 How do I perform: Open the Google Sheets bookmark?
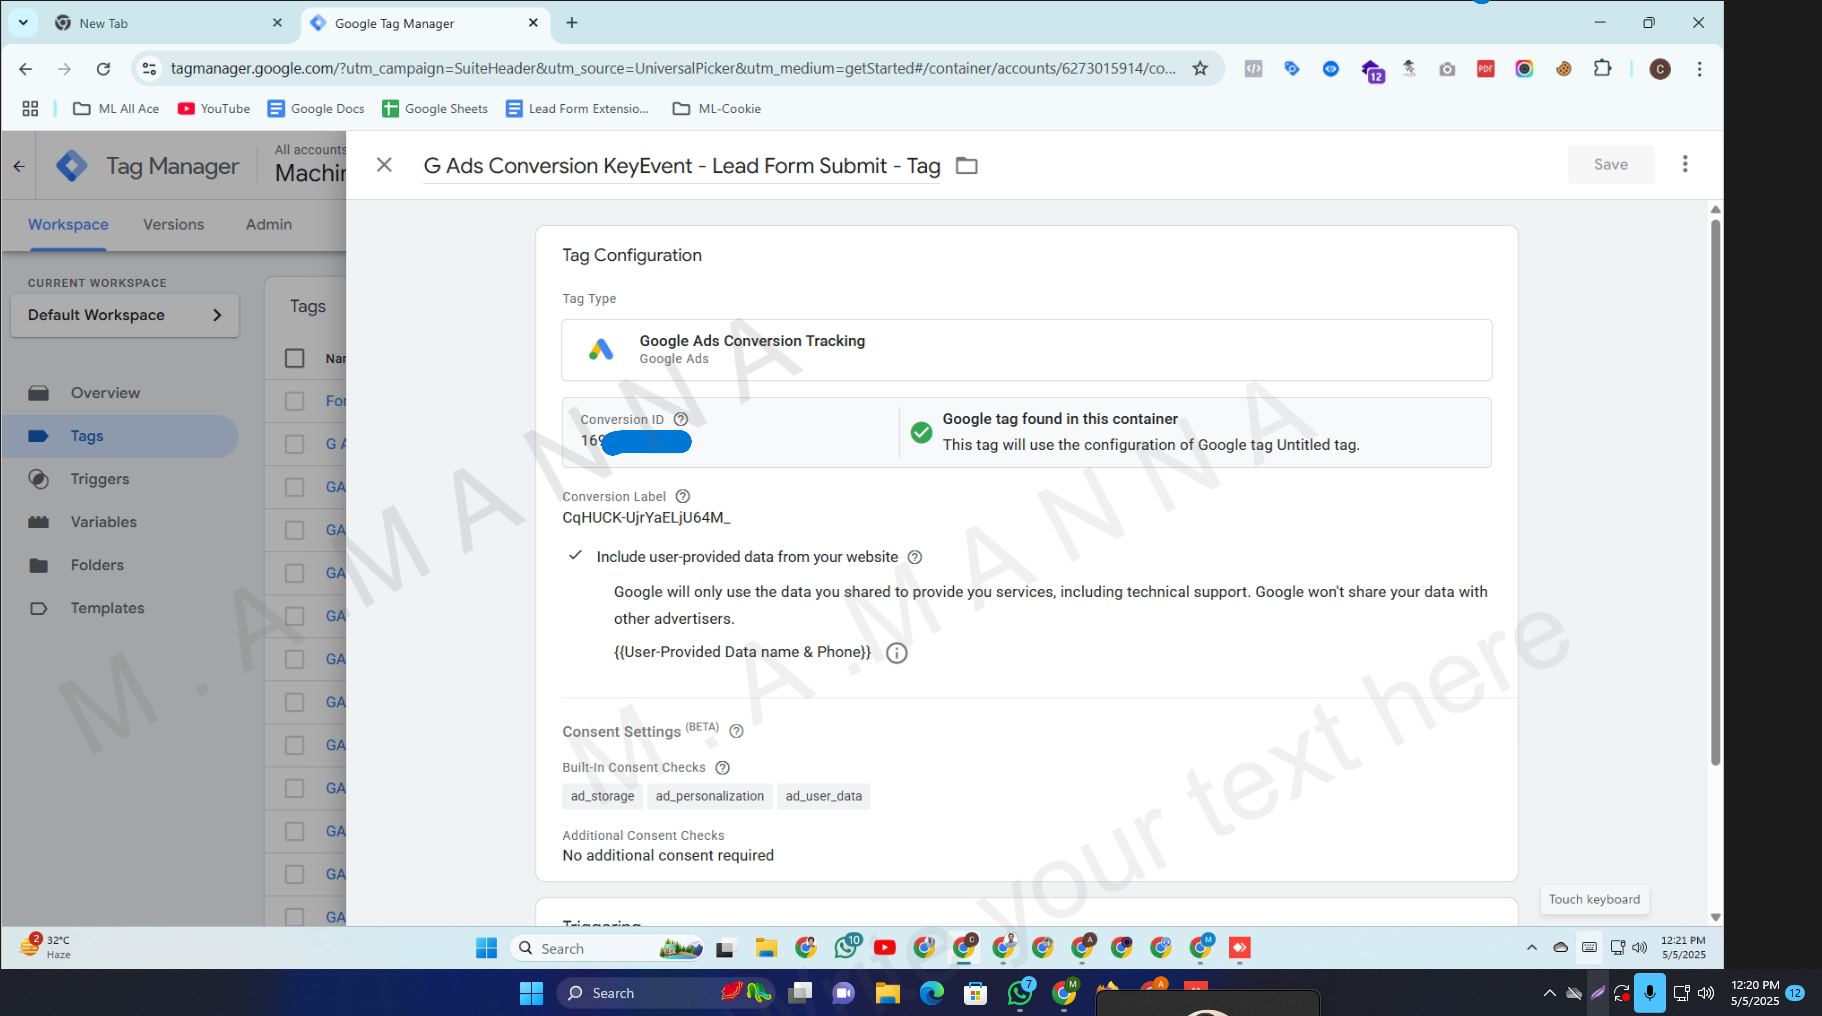coord(435,109)
